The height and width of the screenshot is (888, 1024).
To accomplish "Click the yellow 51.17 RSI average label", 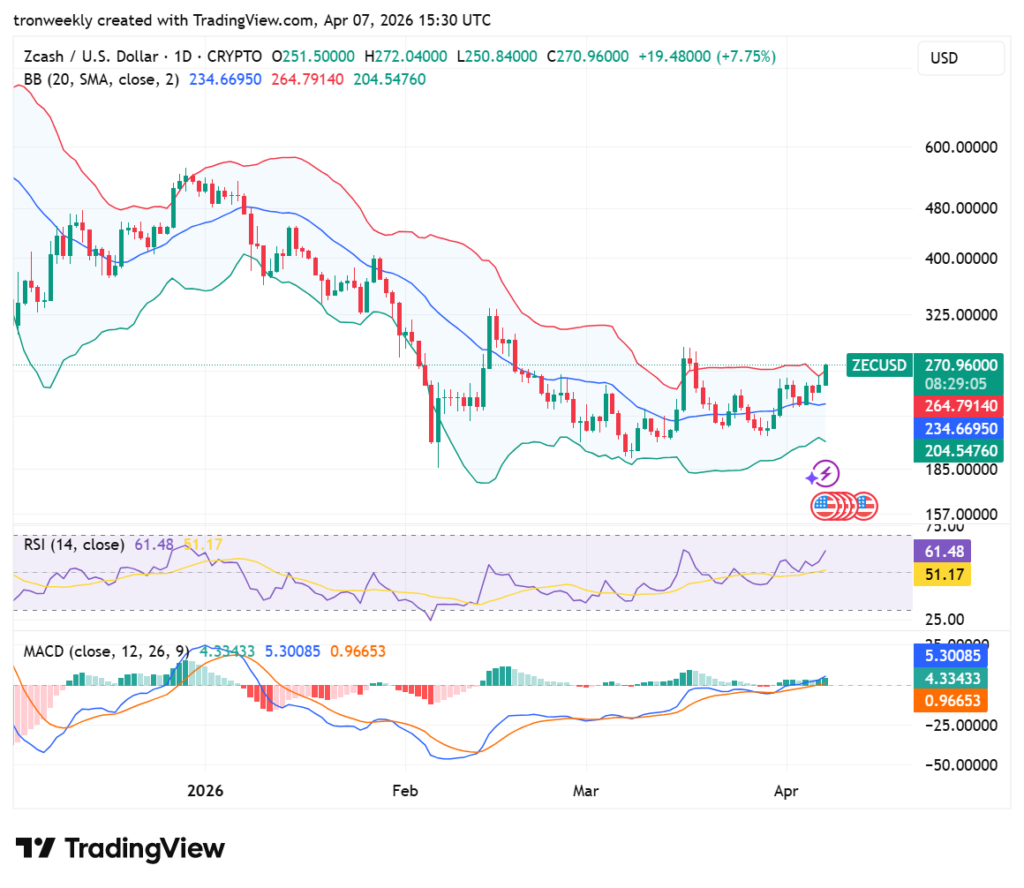I will click(x=941, y=574).
